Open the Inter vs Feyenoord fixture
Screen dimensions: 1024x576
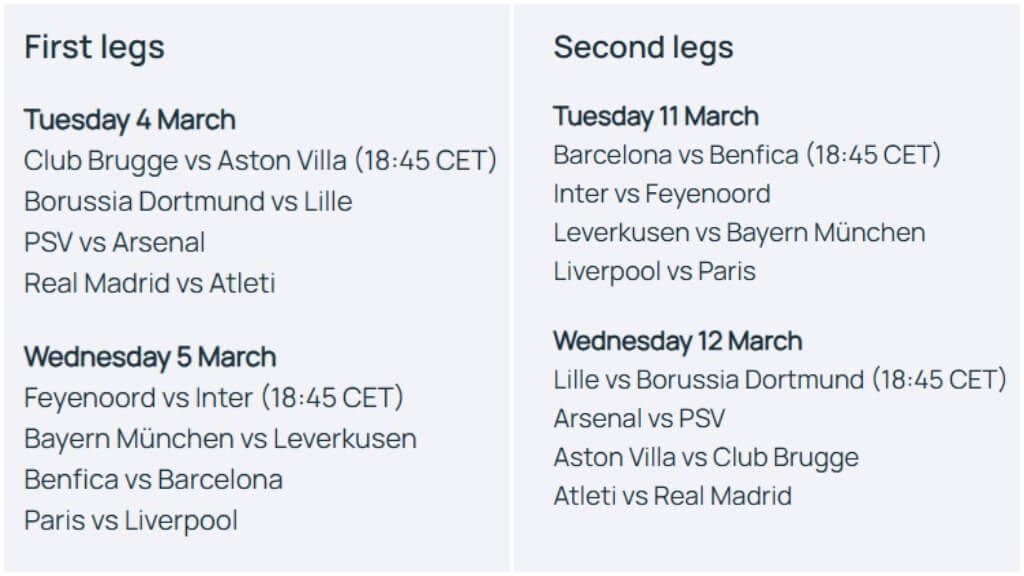pyautogui.click(x=662, y=193)
